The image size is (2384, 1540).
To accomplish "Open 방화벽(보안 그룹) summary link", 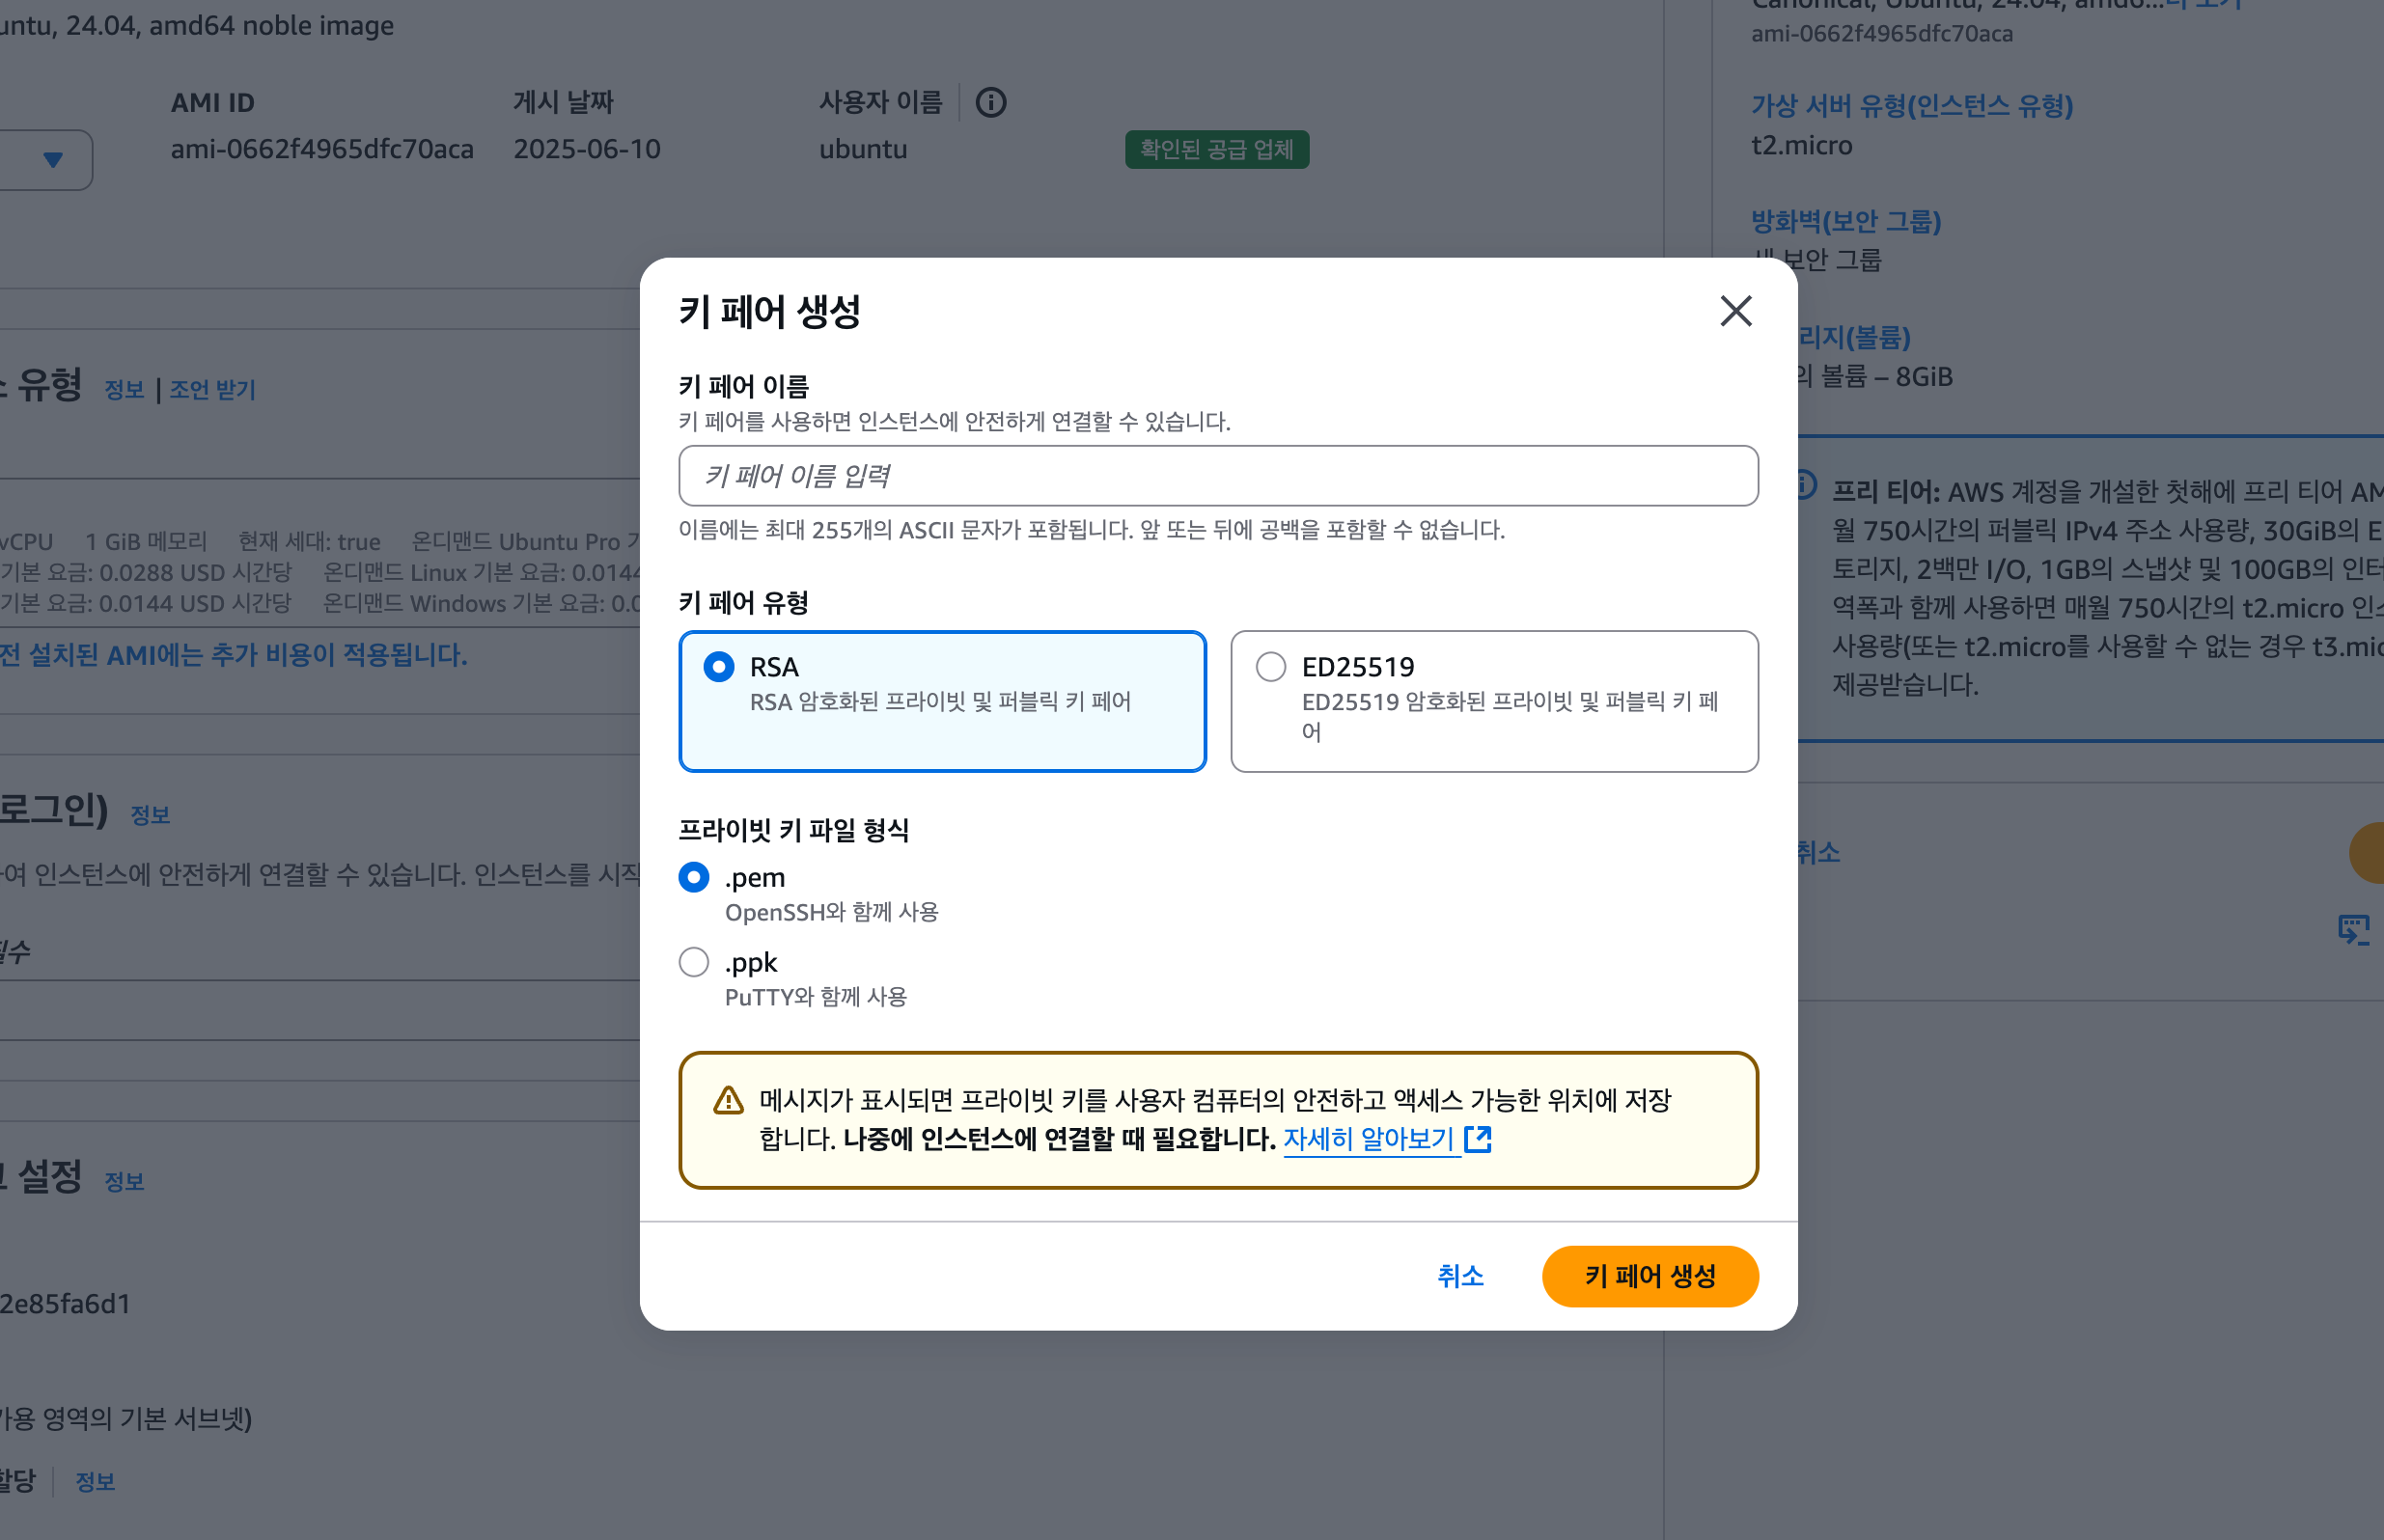I will pyautogui.click(x=1845, y=221).
